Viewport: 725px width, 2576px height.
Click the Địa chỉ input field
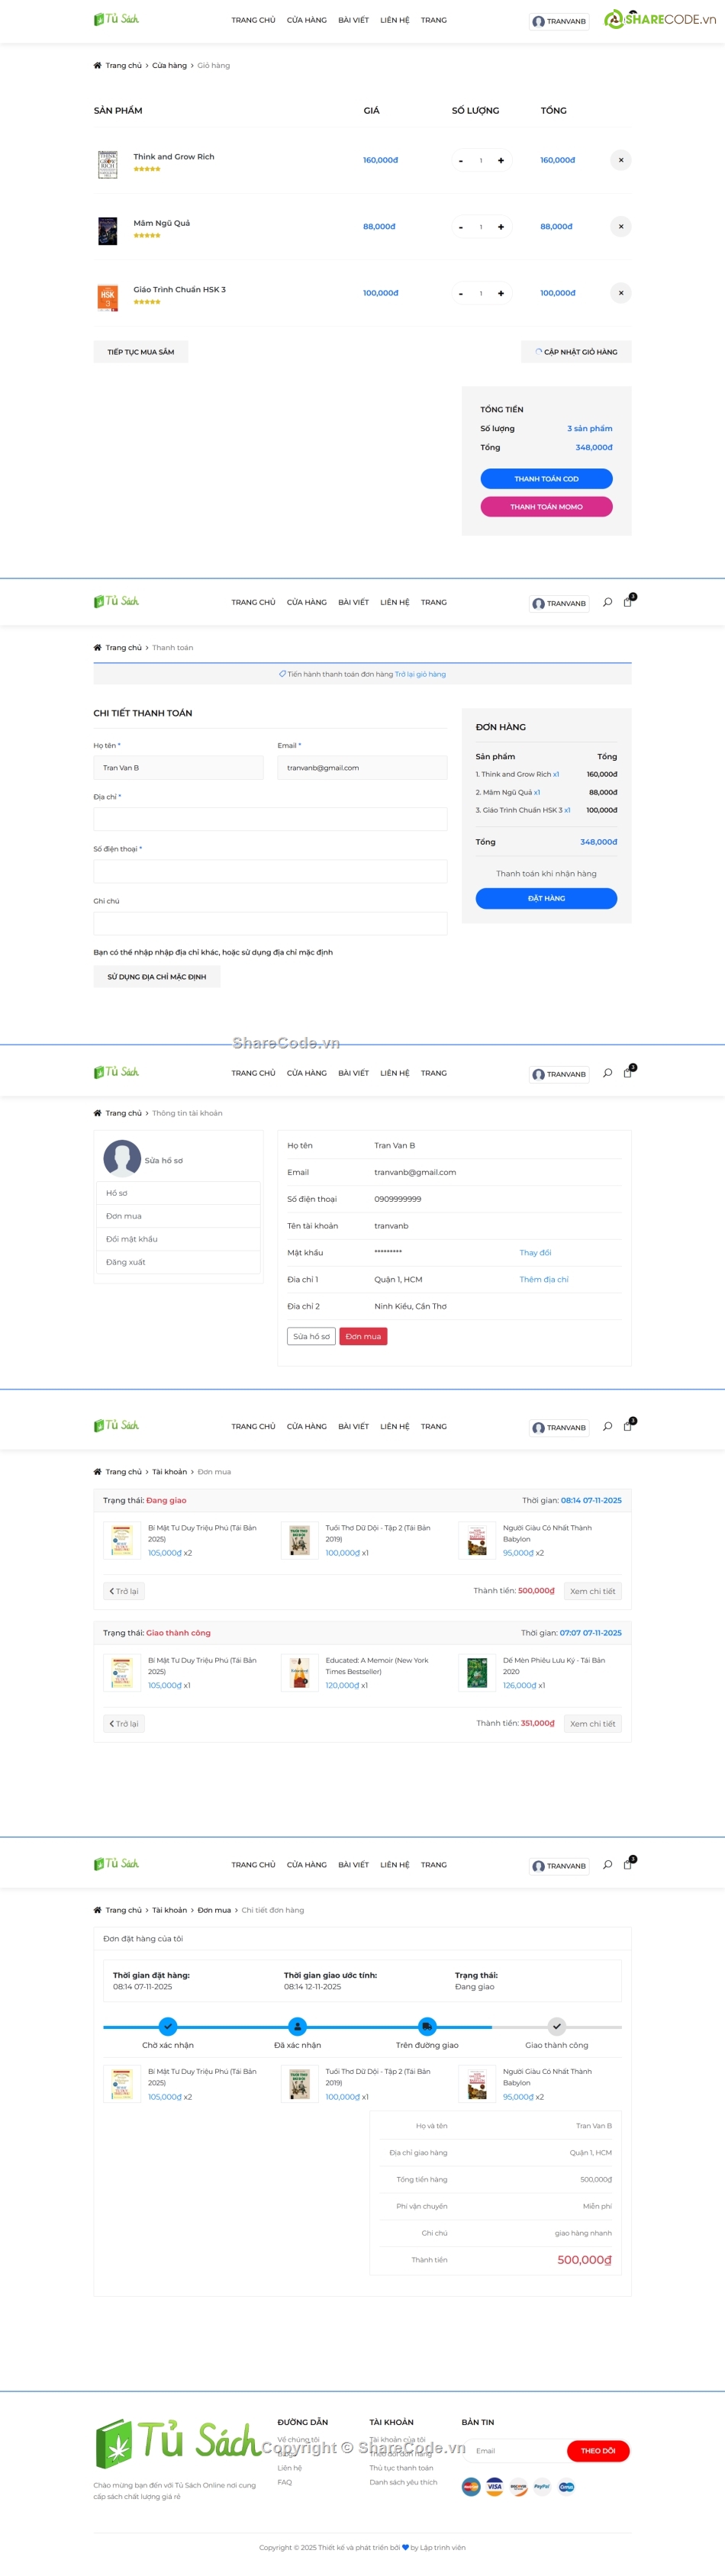coord(270,819)
